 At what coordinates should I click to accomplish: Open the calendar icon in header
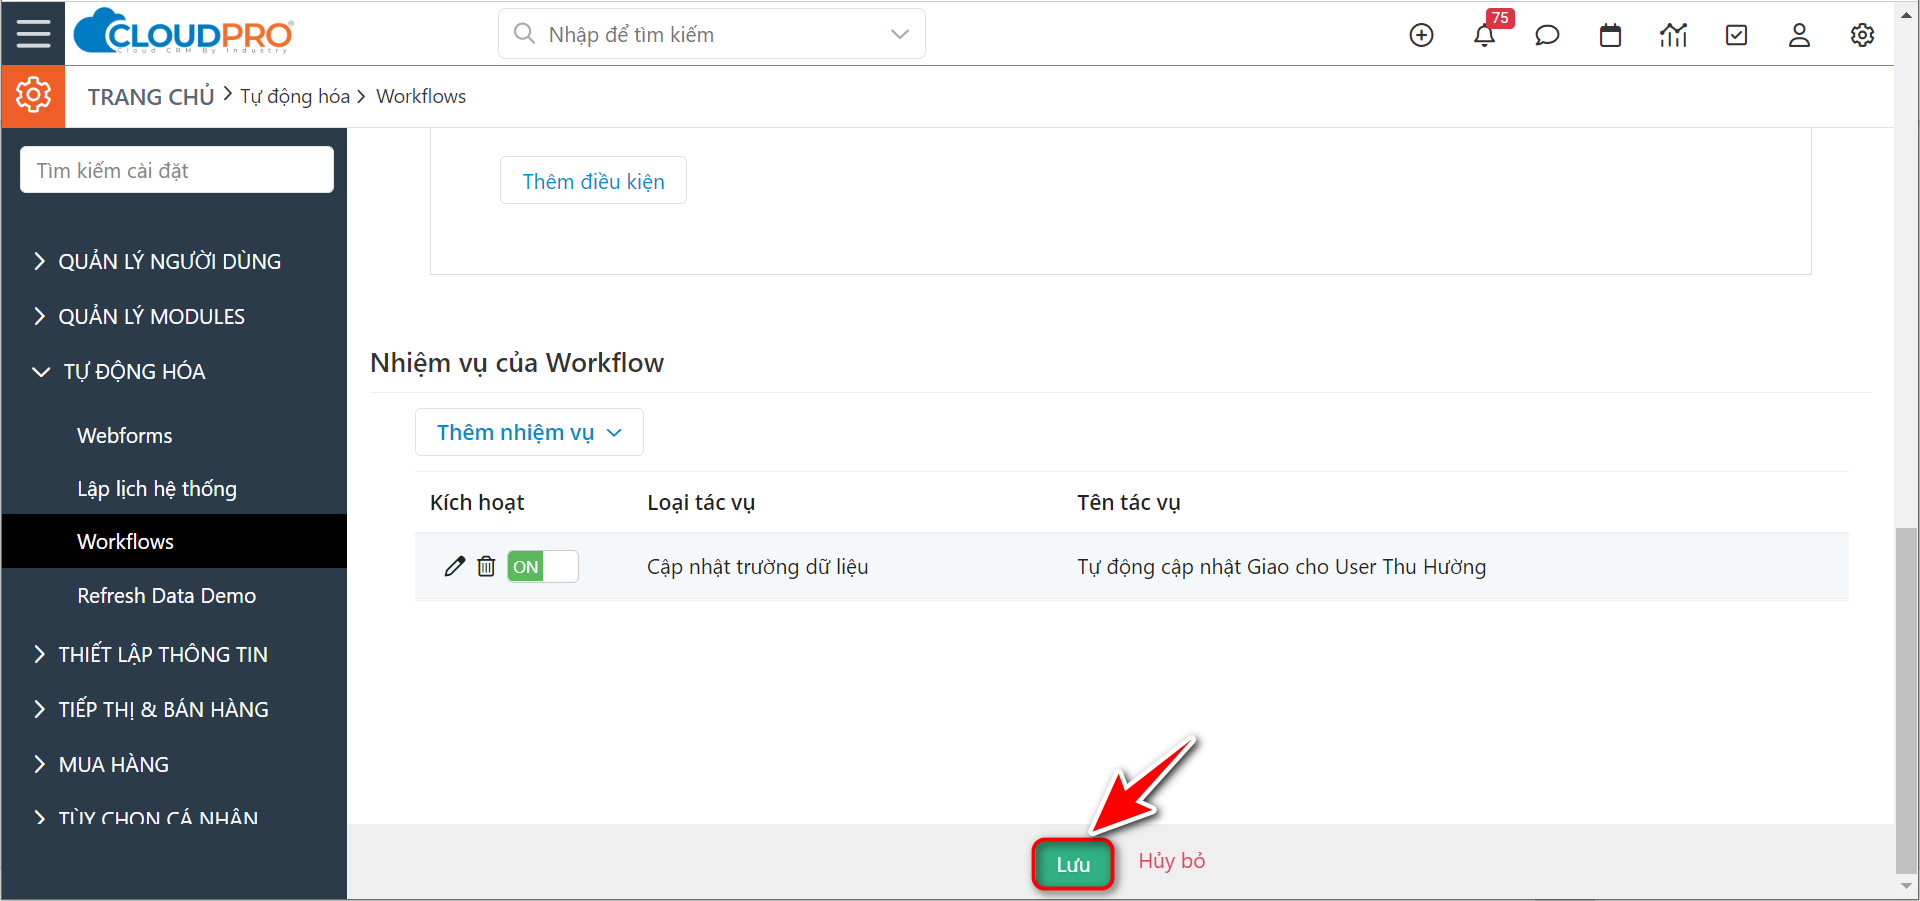pos(1610,35)
